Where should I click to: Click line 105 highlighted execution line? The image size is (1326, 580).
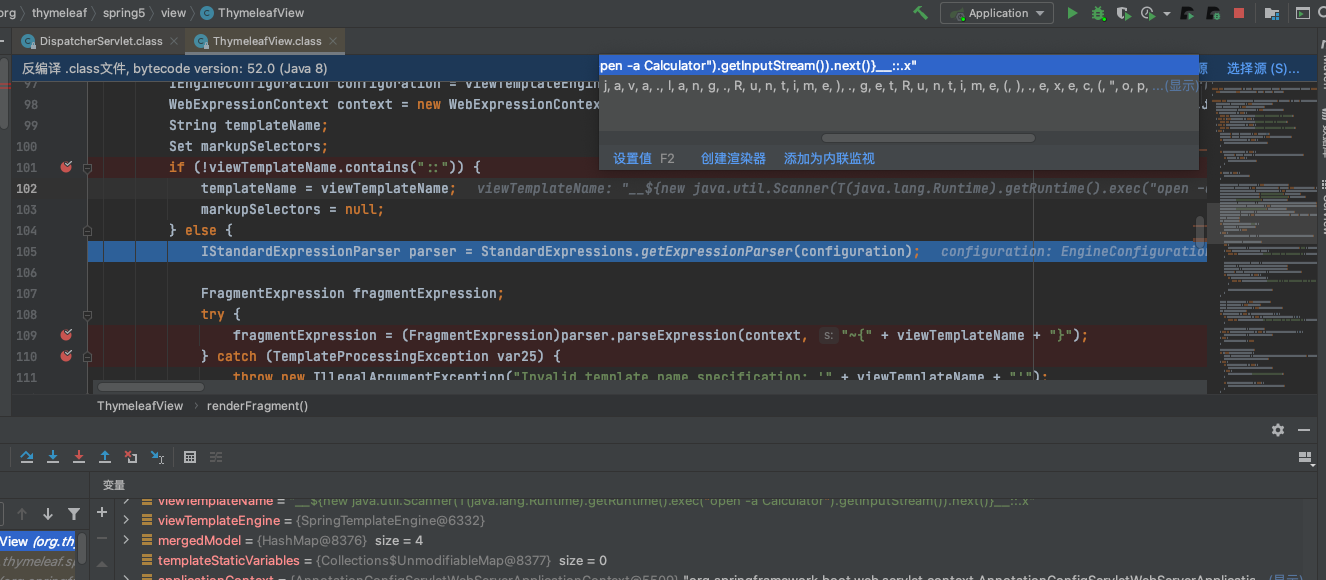pos(647,251)
